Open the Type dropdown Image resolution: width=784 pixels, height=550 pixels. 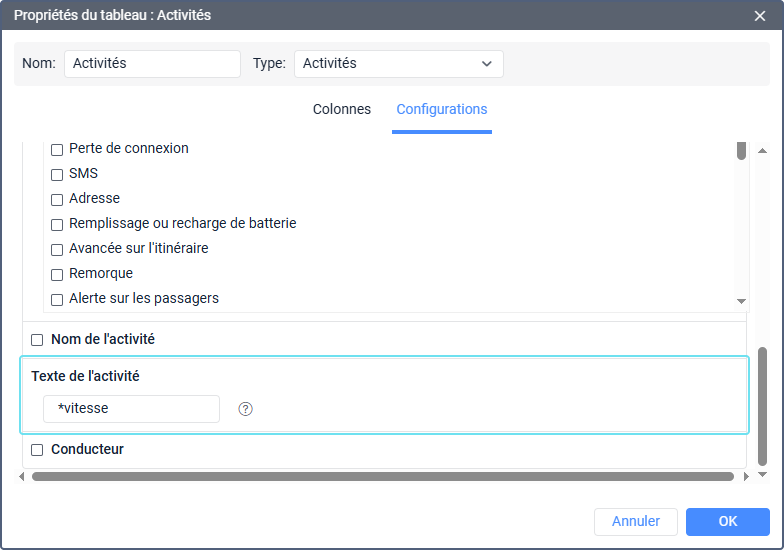coord(398,64)
